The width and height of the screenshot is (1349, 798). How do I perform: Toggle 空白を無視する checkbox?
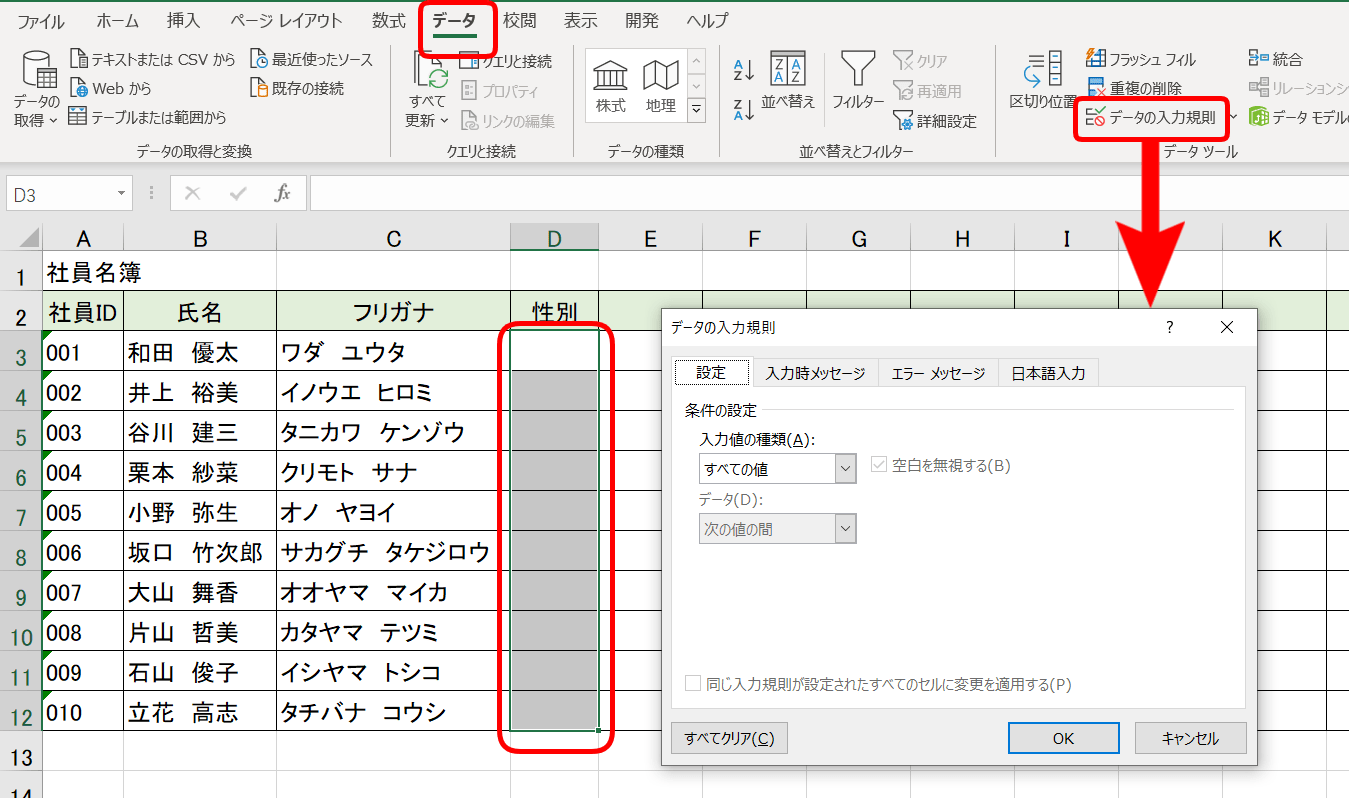click(x=879, y=466)
